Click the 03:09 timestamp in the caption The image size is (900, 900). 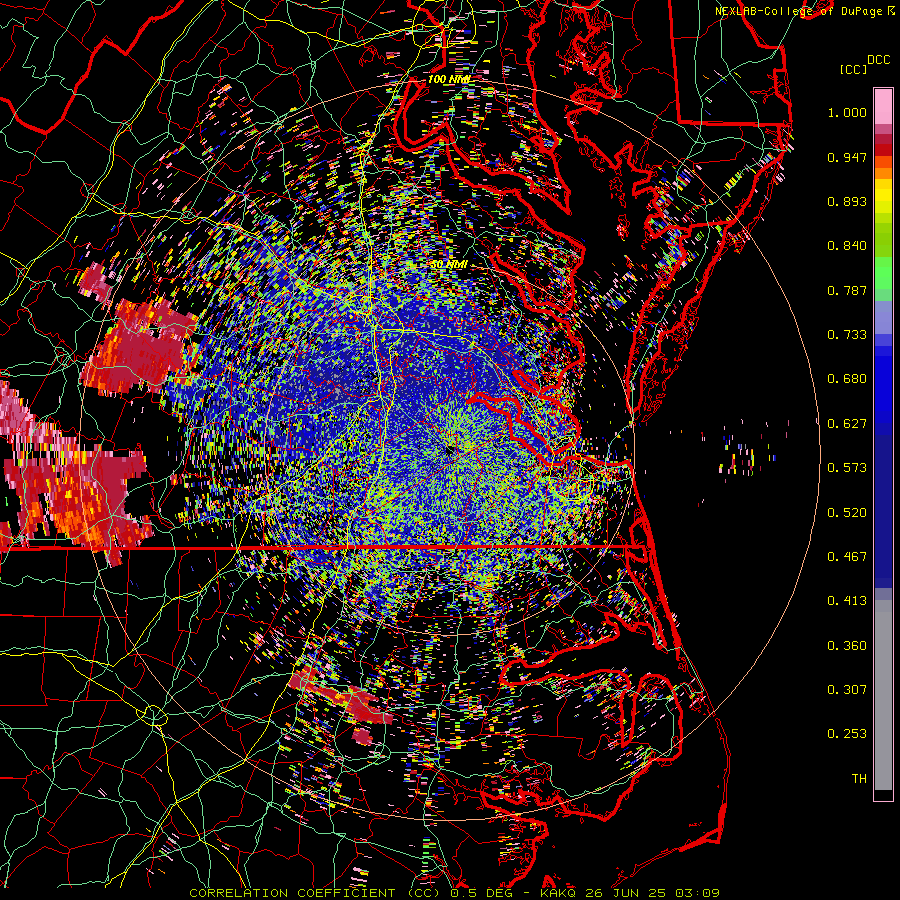click(x=697, y=893)
